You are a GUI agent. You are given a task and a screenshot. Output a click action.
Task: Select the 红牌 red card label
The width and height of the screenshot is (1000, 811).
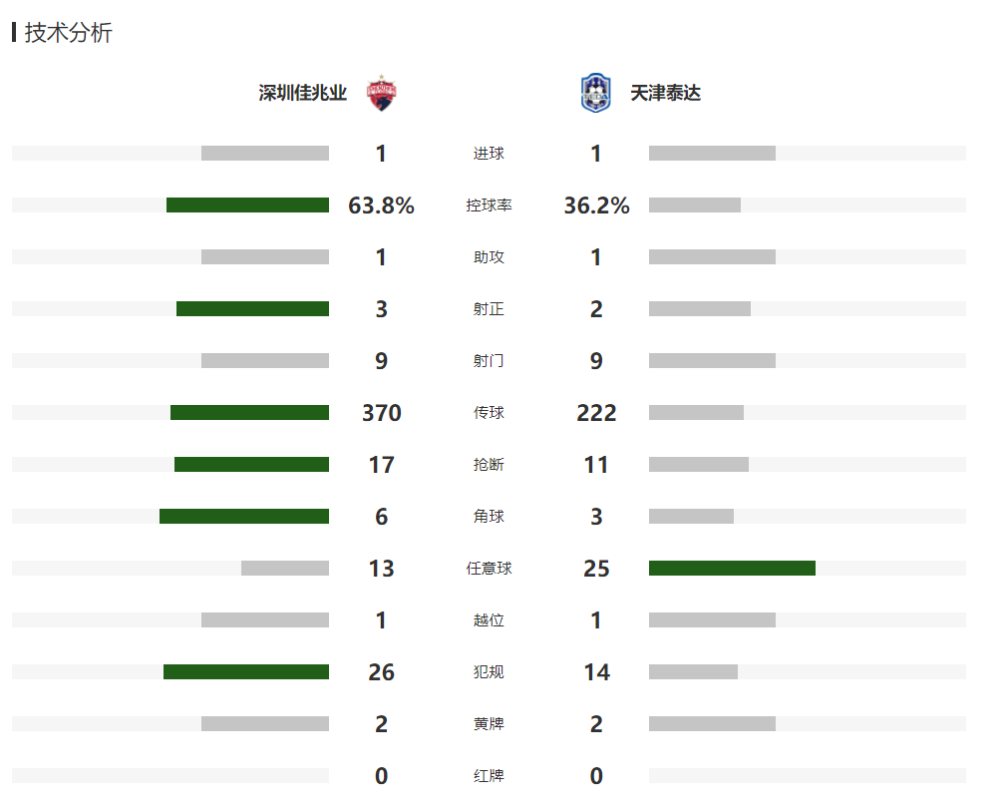click(x=489, y=776)
